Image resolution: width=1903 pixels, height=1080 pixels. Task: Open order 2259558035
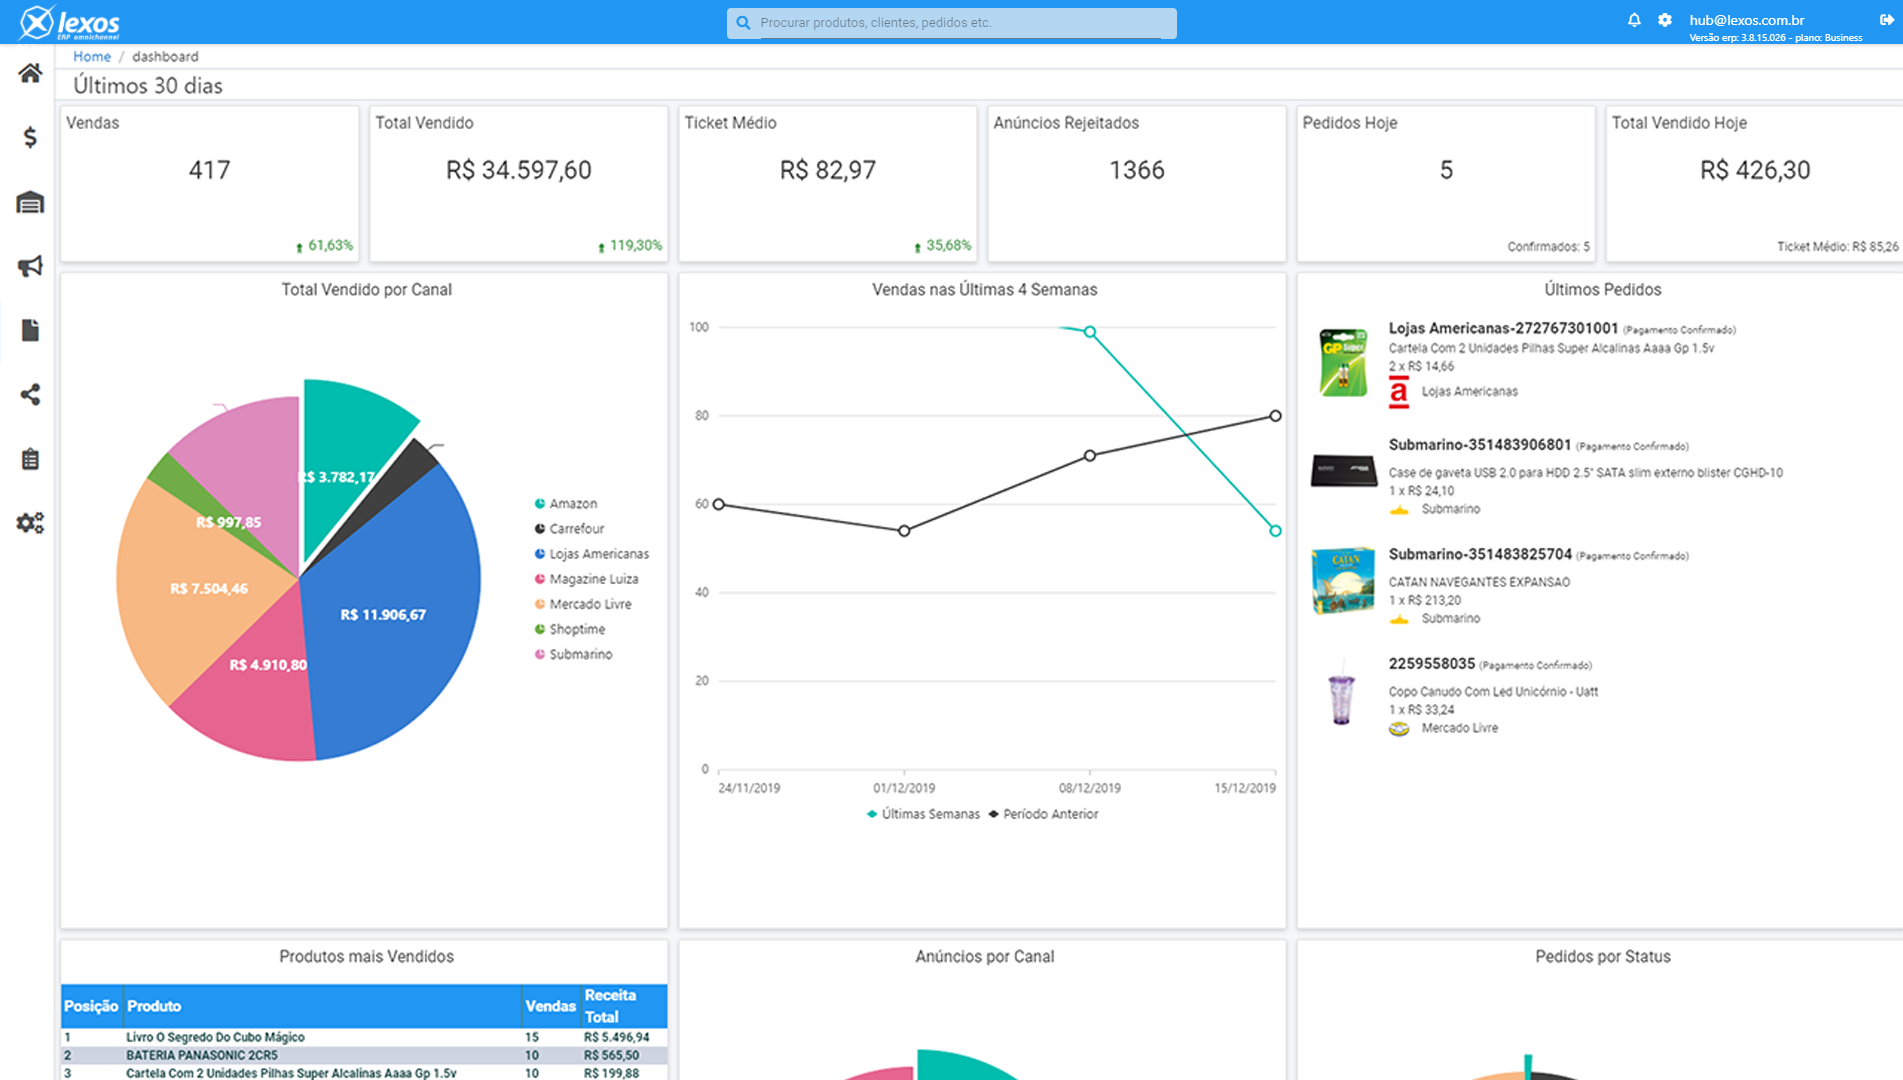pos(1432,663)
